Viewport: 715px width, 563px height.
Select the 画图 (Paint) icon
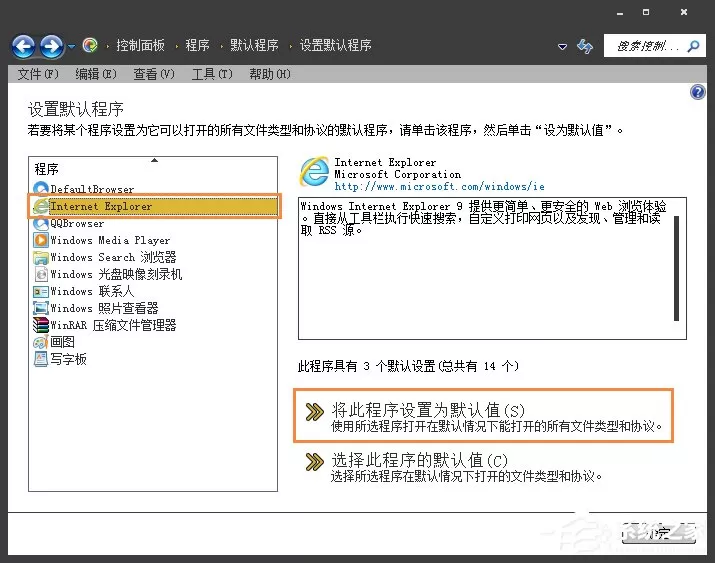click(x=41, y=342)
